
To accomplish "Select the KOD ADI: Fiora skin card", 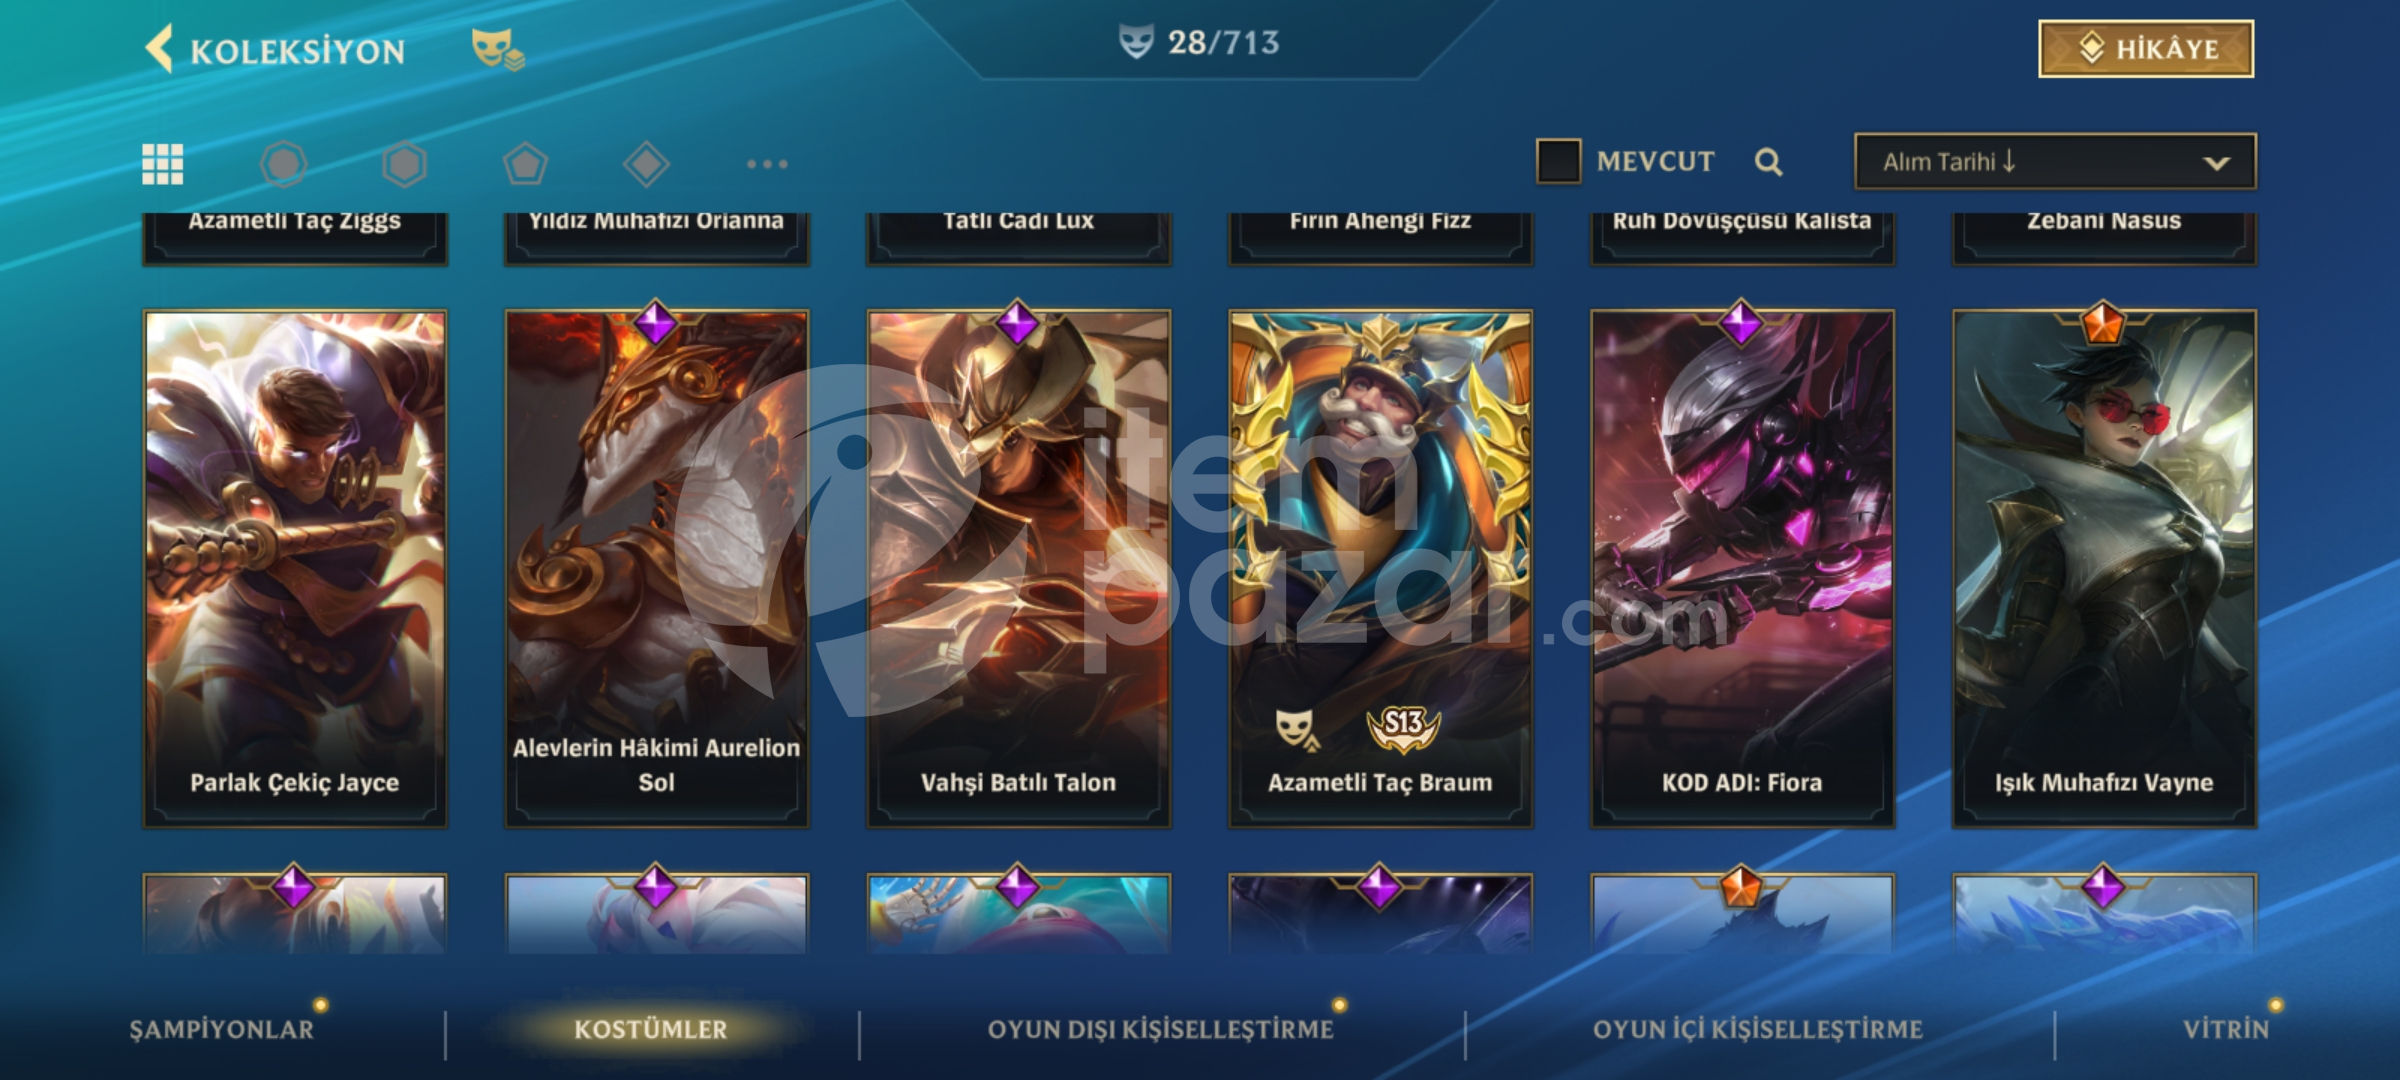I will (1742, 568).
